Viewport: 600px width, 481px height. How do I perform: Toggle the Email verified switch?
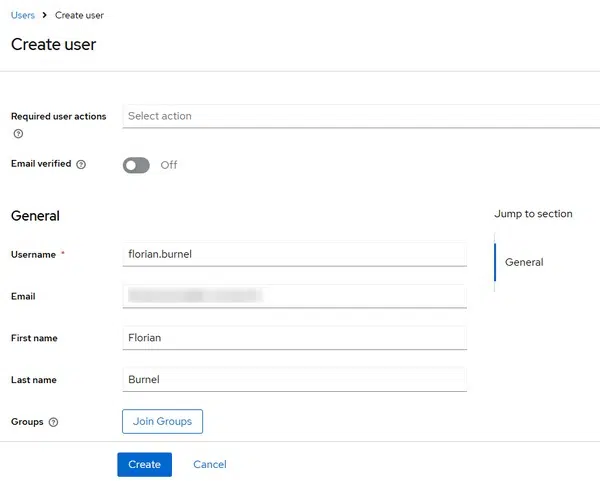[x=136, y=165]
